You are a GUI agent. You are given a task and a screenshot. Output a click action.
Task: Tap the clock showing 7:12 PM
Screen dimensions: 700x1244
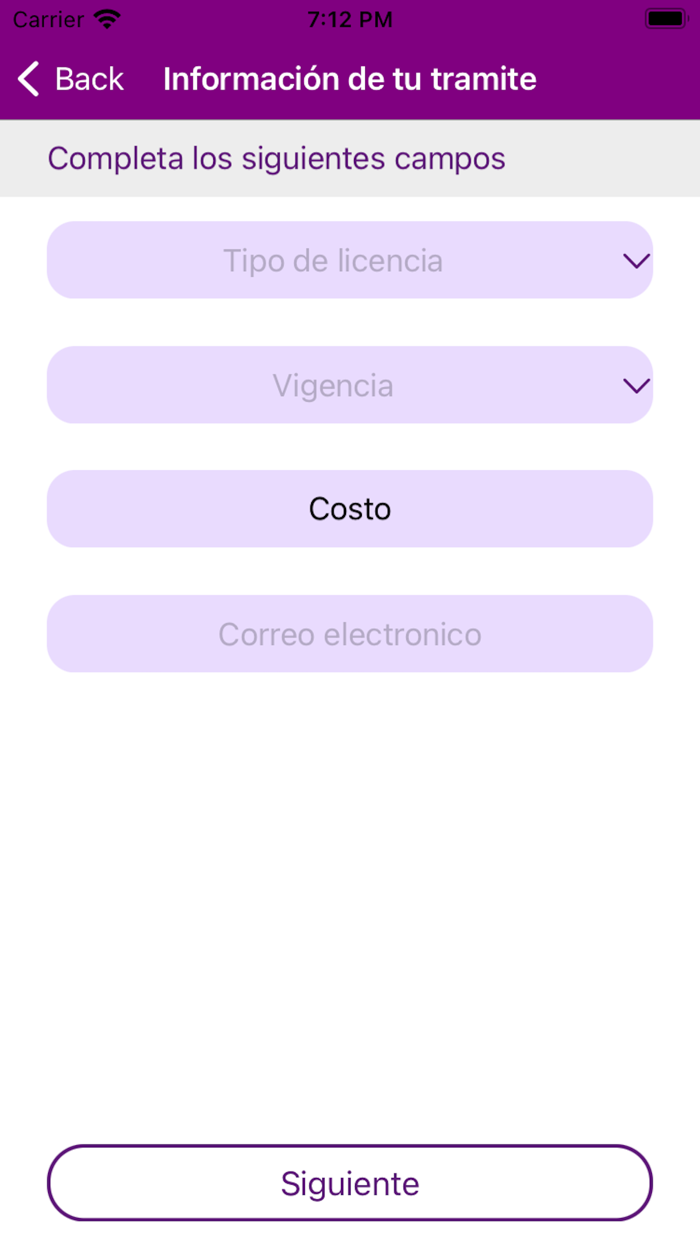[x=349, y=17]
